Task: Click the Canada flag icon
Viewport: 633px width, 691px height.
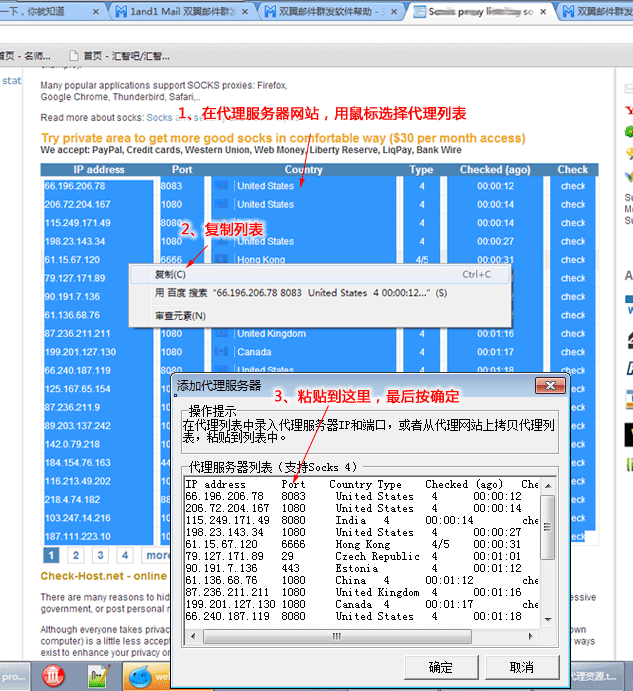Action: click(221, 352)
